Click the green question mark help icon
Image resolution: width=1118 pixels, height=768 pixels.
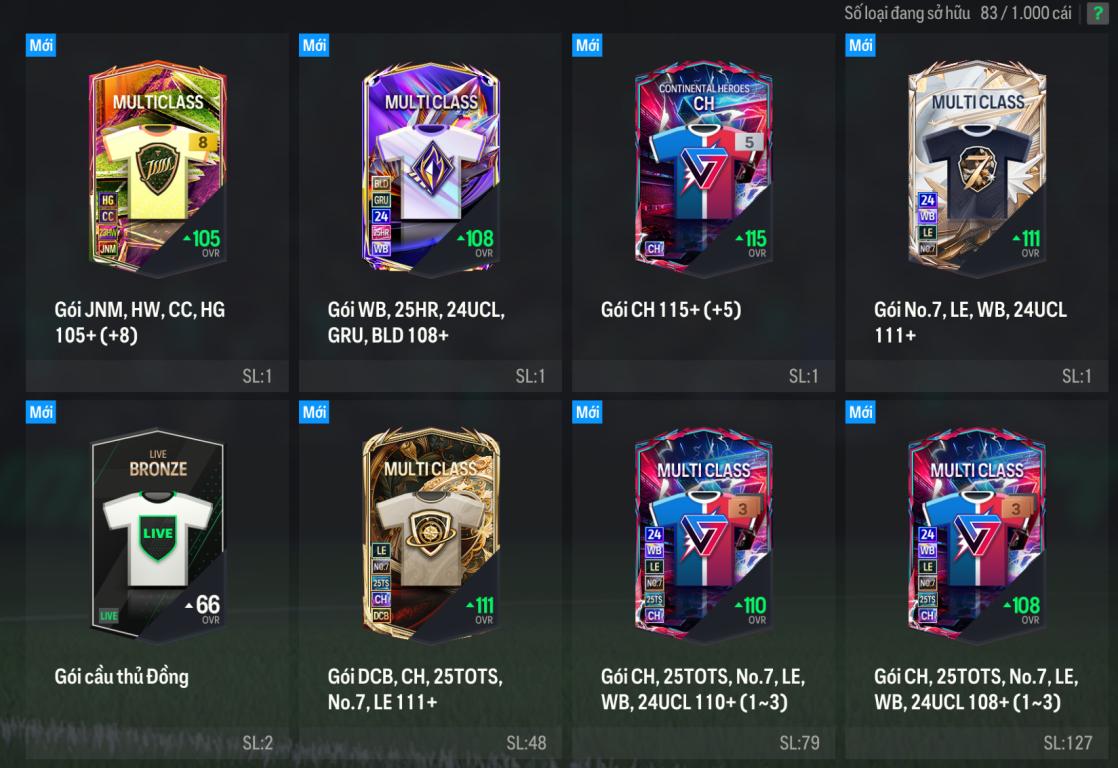pyautogui.click(x=1097, y=13)
